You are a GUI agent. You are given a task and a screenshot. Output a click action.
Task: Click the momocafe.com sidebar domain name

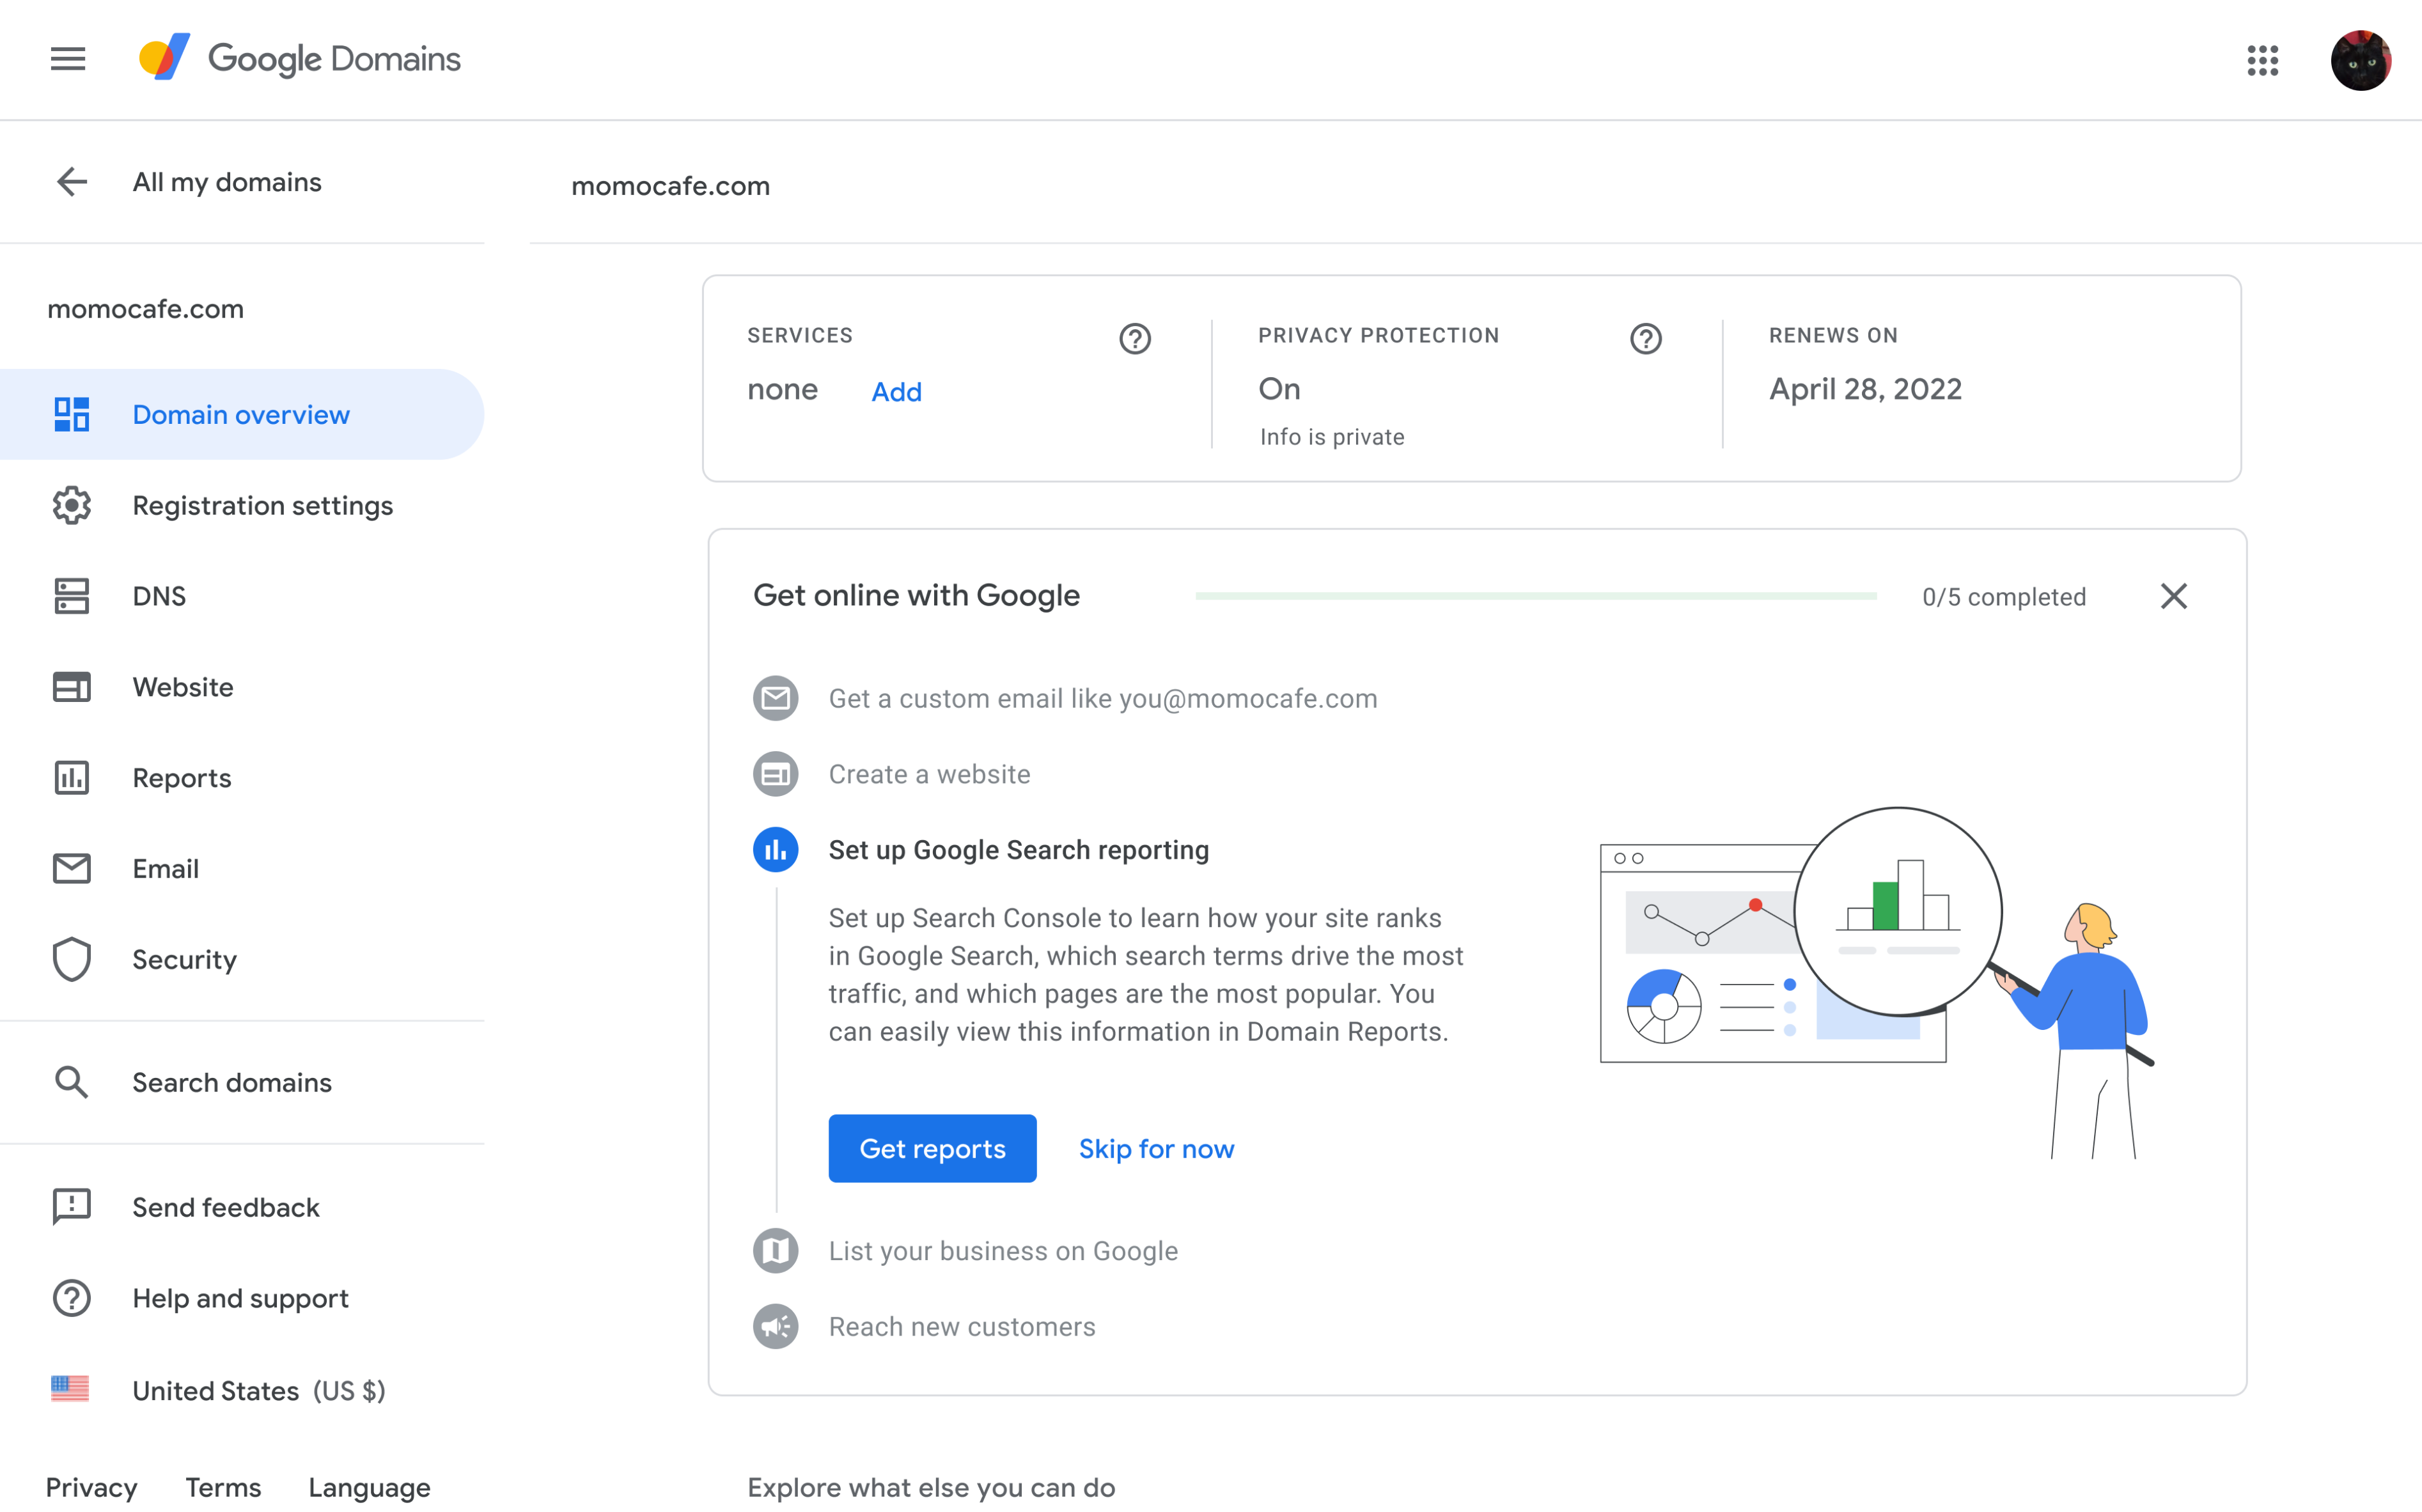146,309
